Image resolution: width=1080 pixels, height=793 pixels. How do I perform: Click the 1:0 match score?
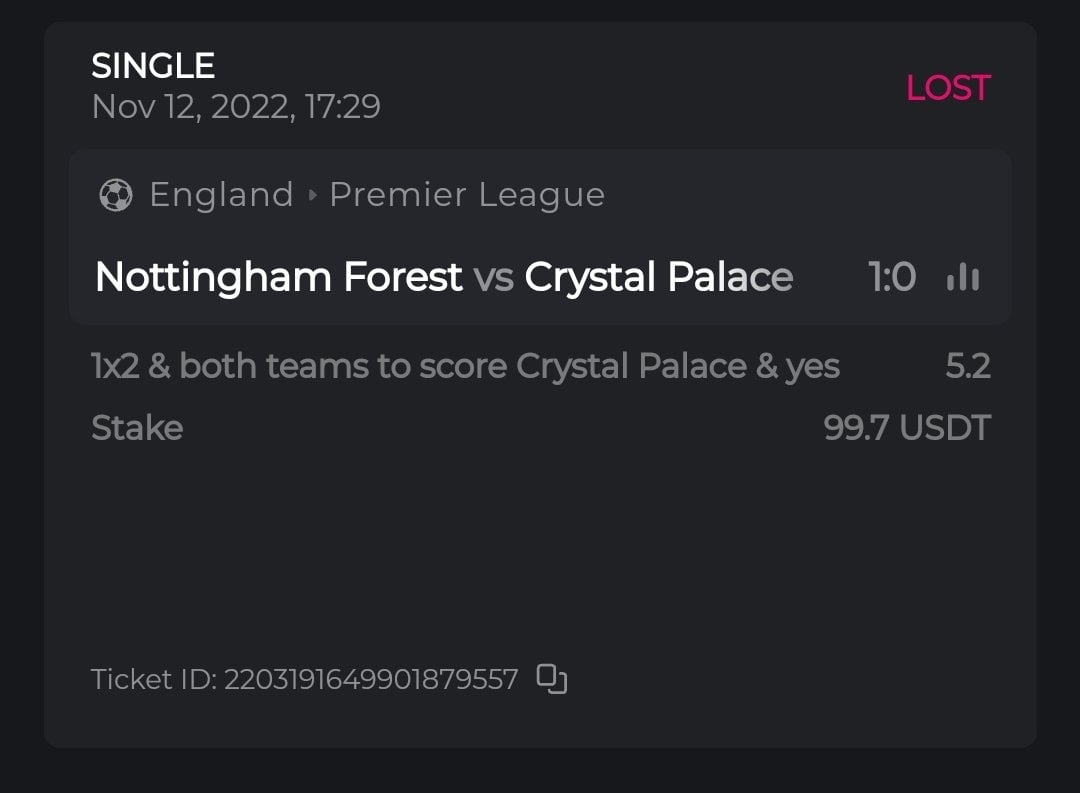click(892, 277)
